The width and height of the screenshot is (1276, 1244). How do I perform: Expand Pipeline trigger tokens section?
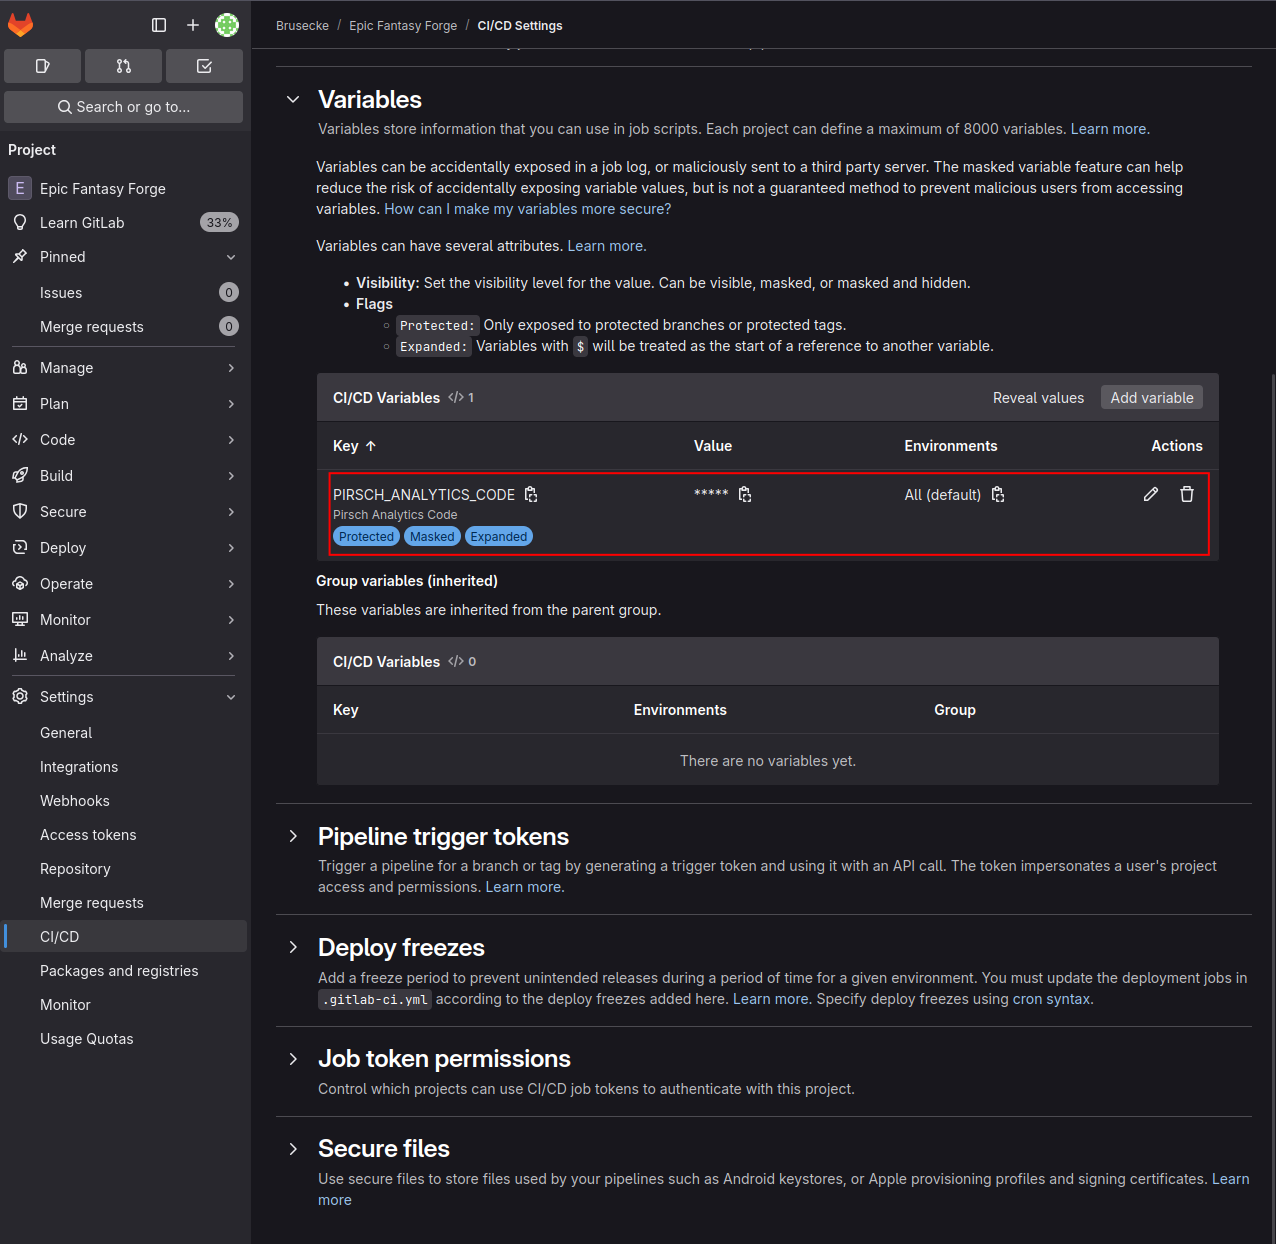tap(293, 836)
